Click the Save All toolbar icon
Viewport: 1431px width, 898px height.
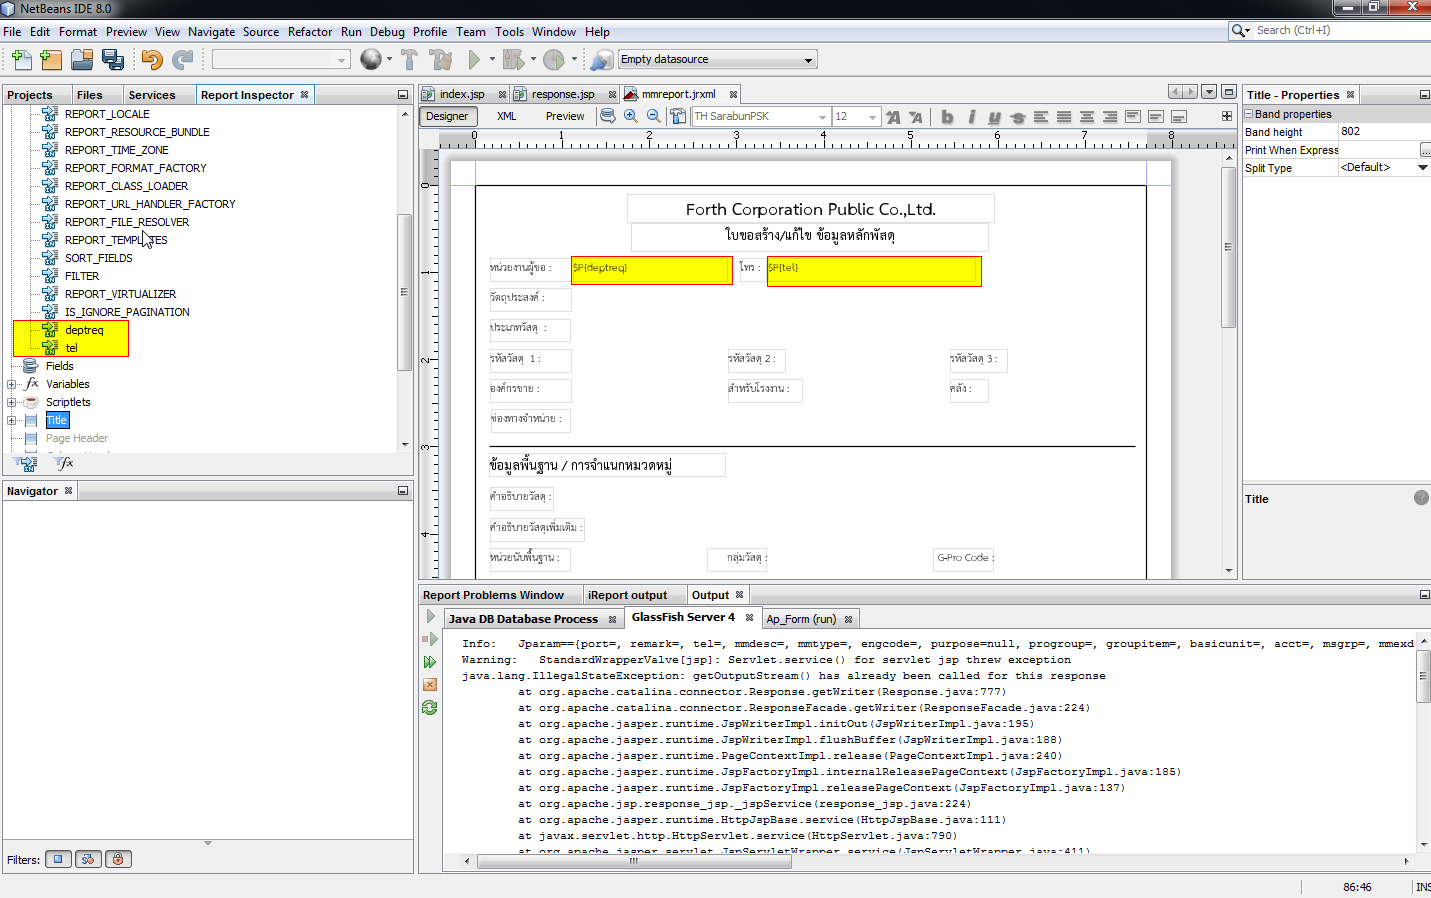[x=113, y=60]
